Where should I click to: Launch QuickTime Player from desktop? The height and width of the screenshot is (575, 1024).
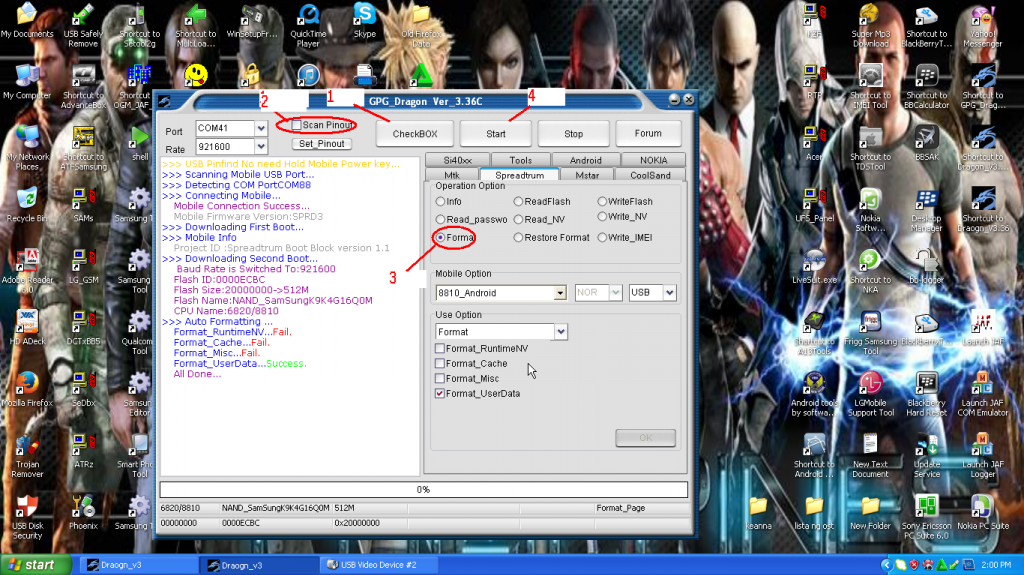coord(308,15)
